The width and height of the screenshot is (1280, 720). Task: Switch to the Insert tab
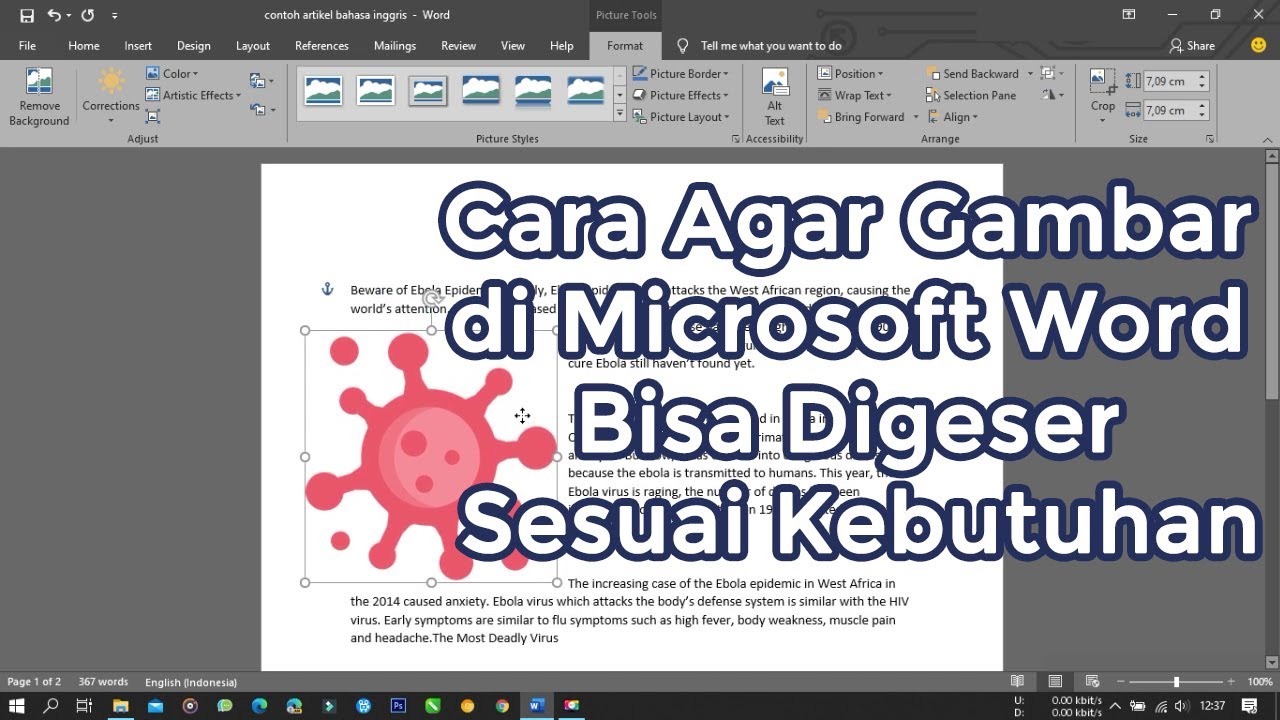(x=138, y=46)
